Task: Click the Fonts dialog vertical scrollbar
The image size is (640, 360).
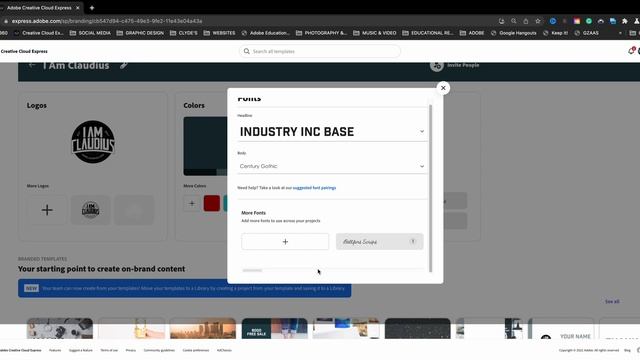Action: (430, 188)
